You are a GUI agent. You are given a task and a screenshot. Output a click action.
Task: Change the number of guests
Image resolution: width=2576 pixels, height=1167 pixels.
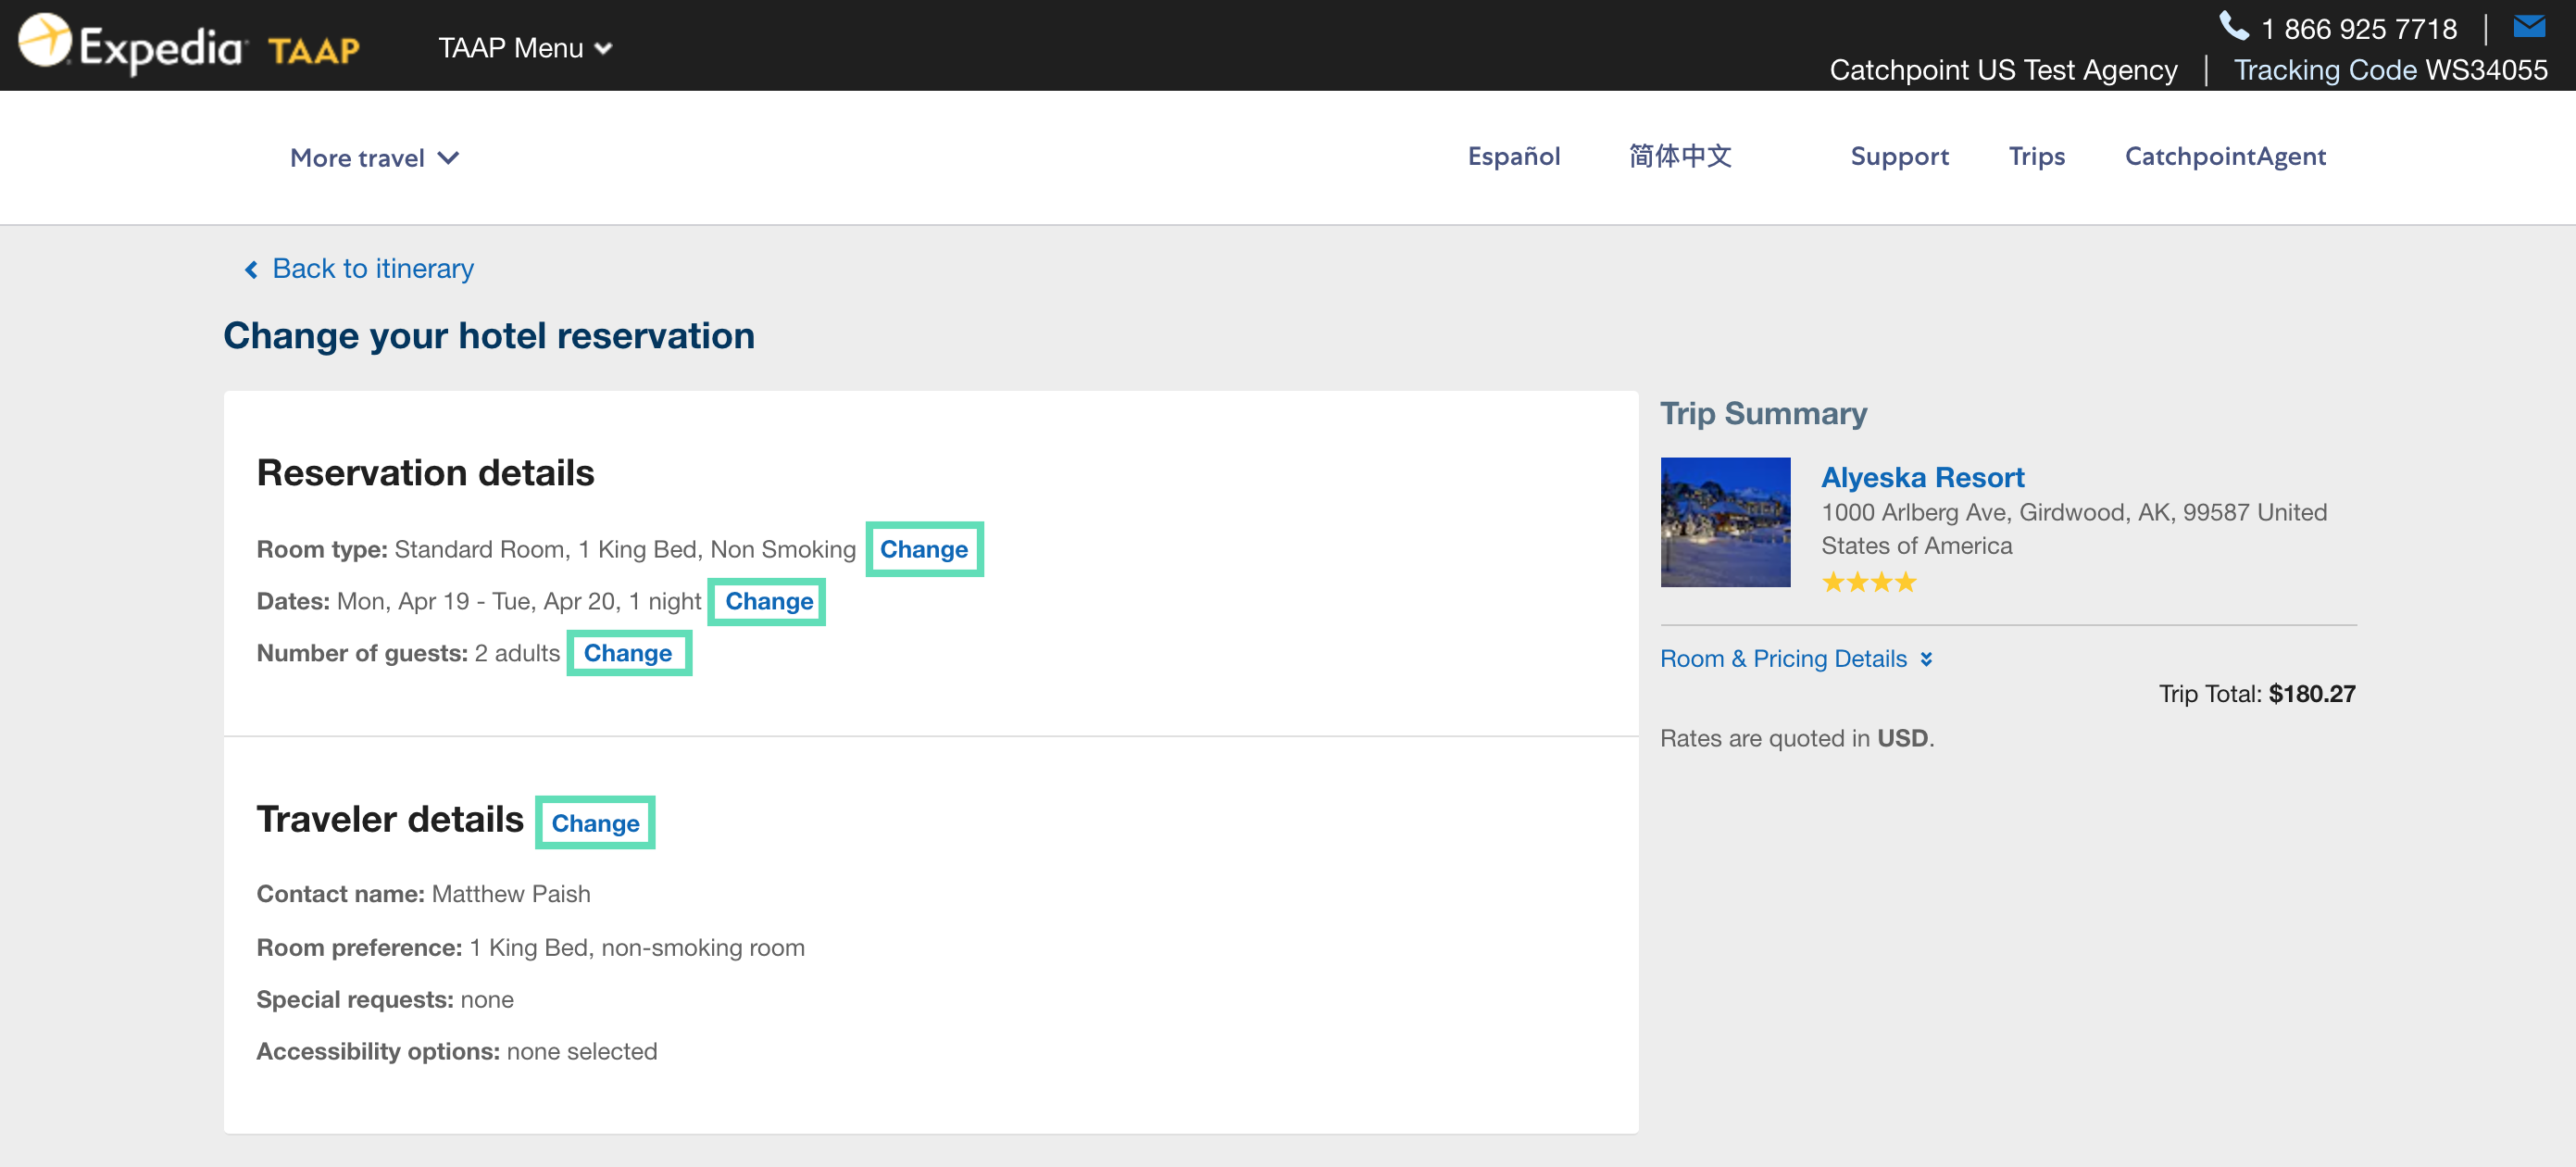click(x=628, y=653)
